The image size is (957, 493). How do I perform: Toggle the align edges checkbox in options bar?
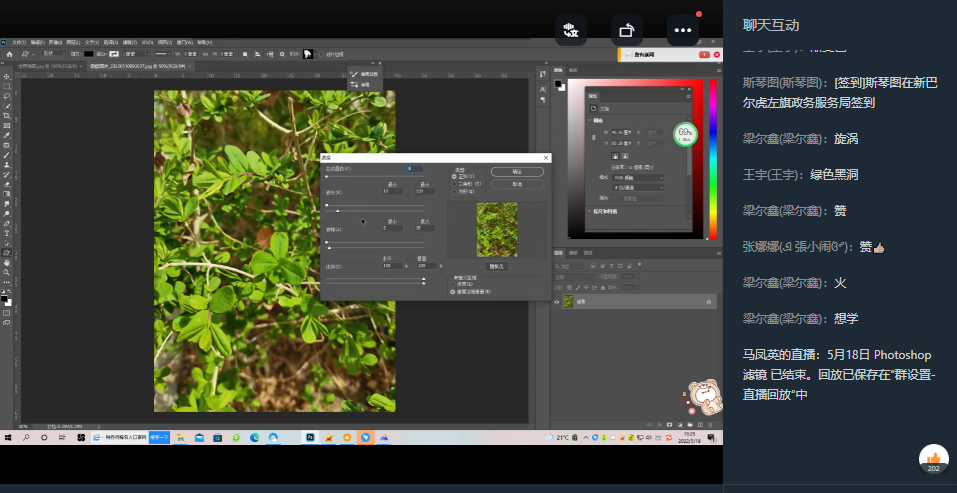click(322, 54)
